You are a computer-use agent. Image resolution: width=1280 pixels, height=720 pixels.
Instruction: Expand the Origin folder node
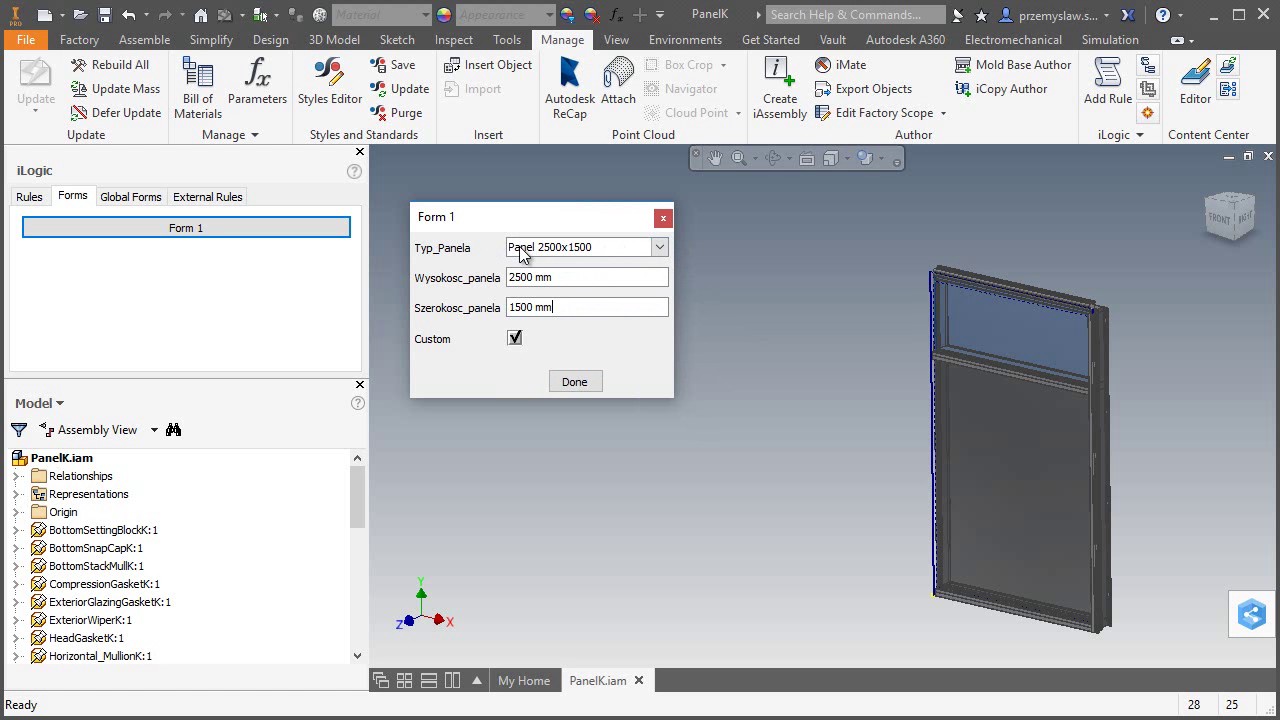point(17,512)
